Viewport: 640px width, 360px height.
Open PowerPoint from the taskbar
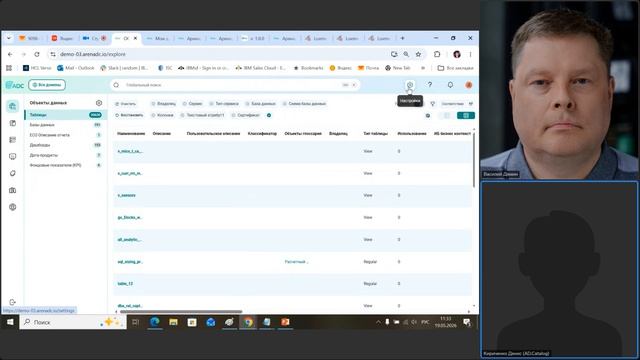285,322
